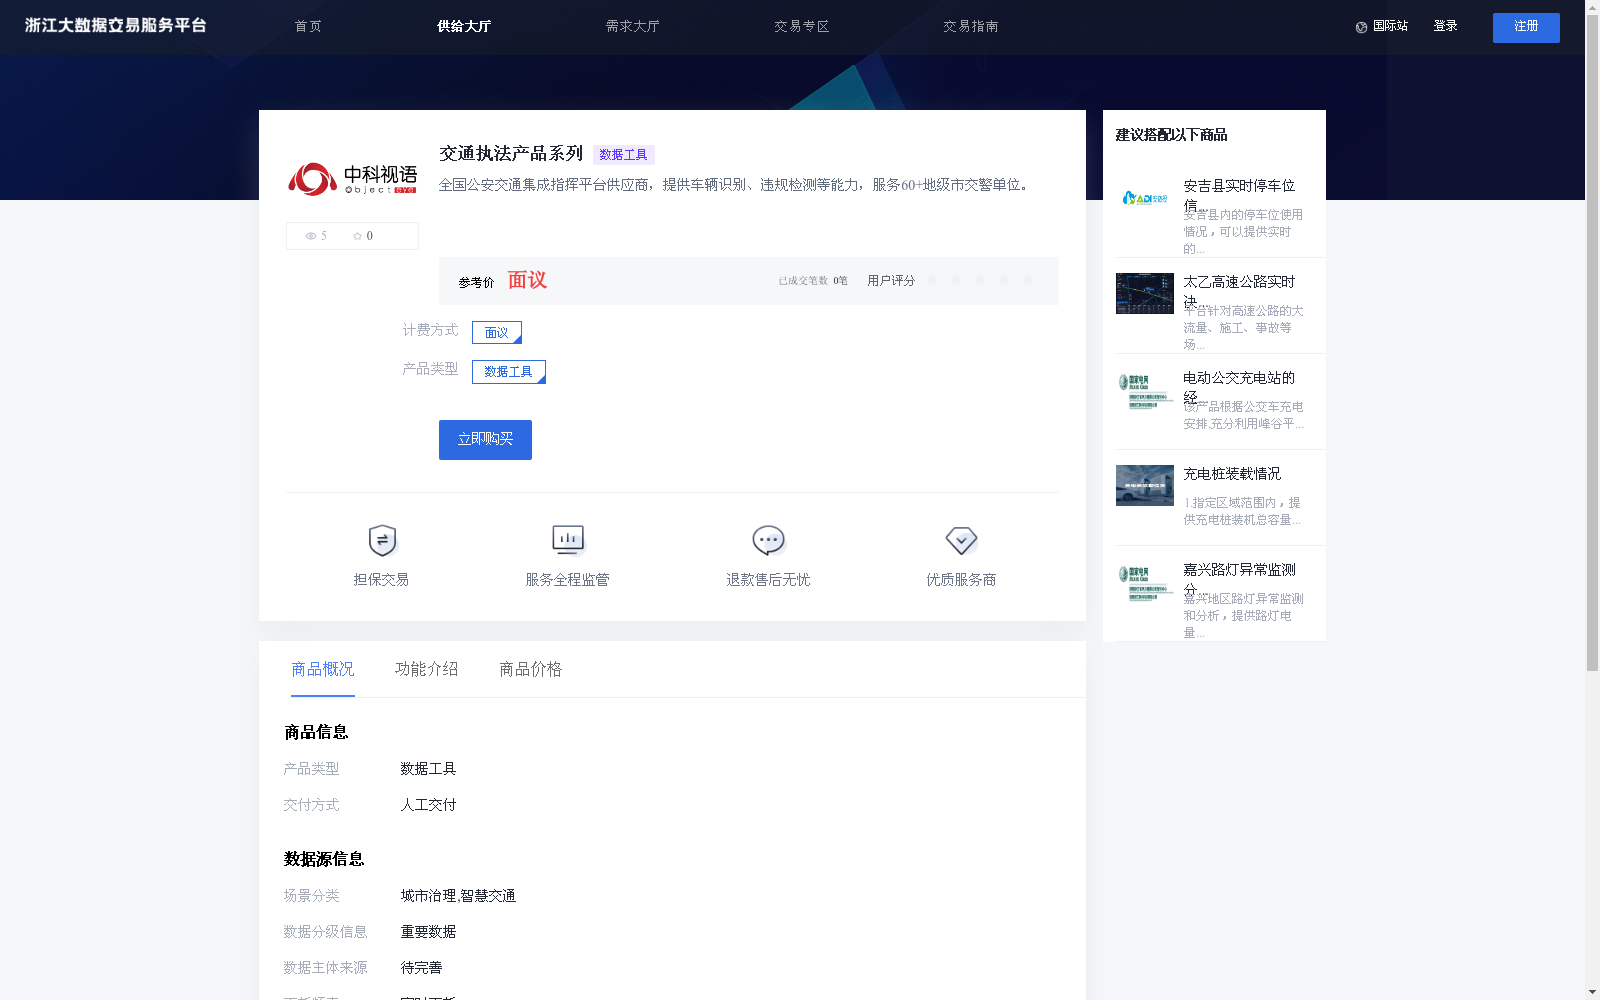Click the eye views icon
Screen dimensions: 1600x1000
tap(311, 236)
